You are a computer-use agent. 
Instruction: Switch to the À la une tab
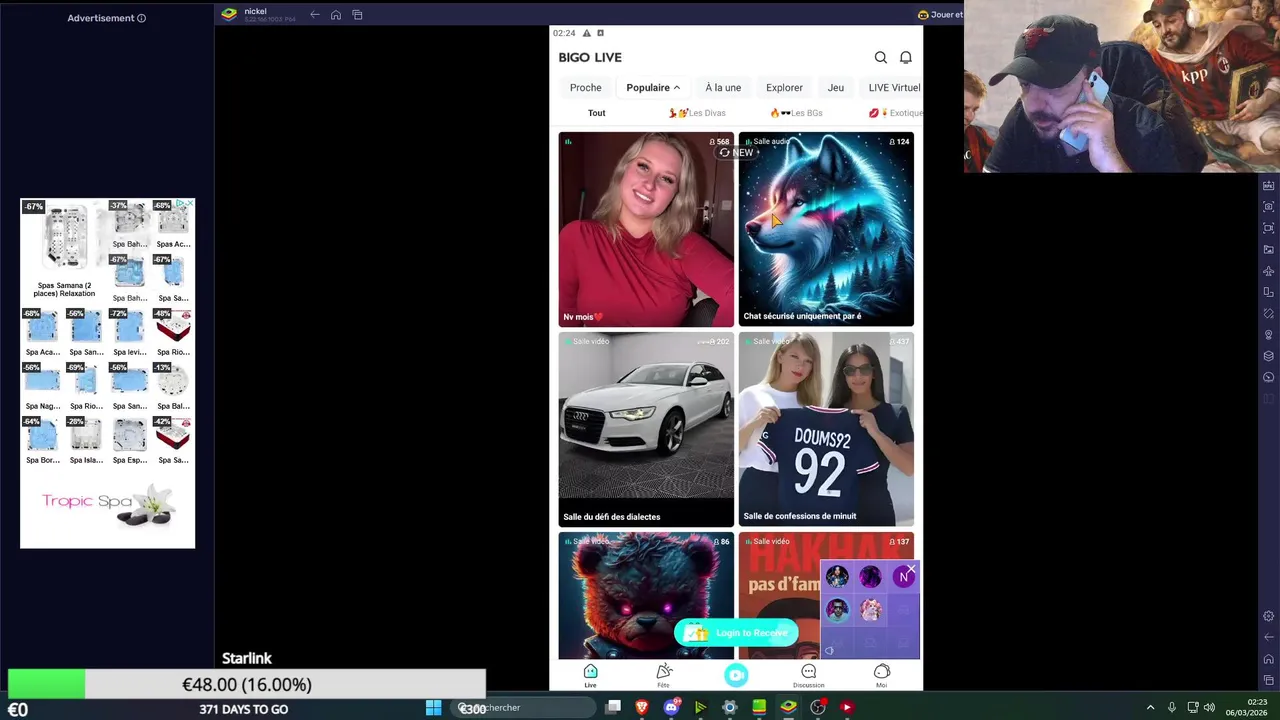pos(723,88)
